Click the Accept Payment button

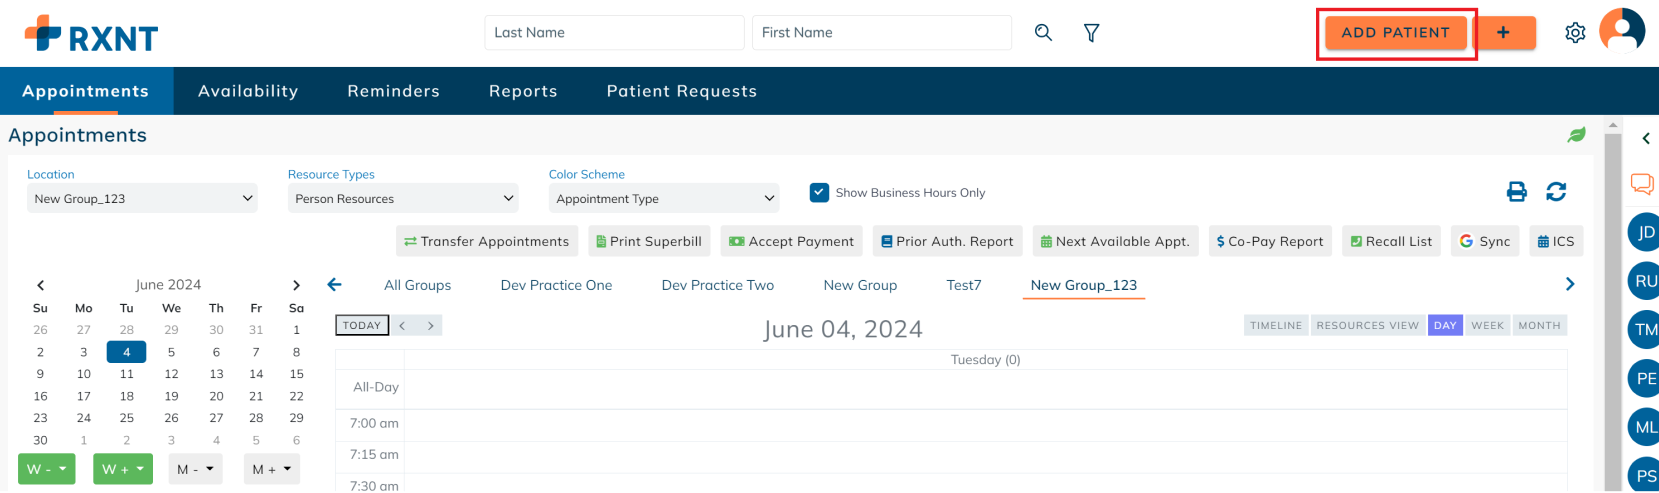(792, 241)
